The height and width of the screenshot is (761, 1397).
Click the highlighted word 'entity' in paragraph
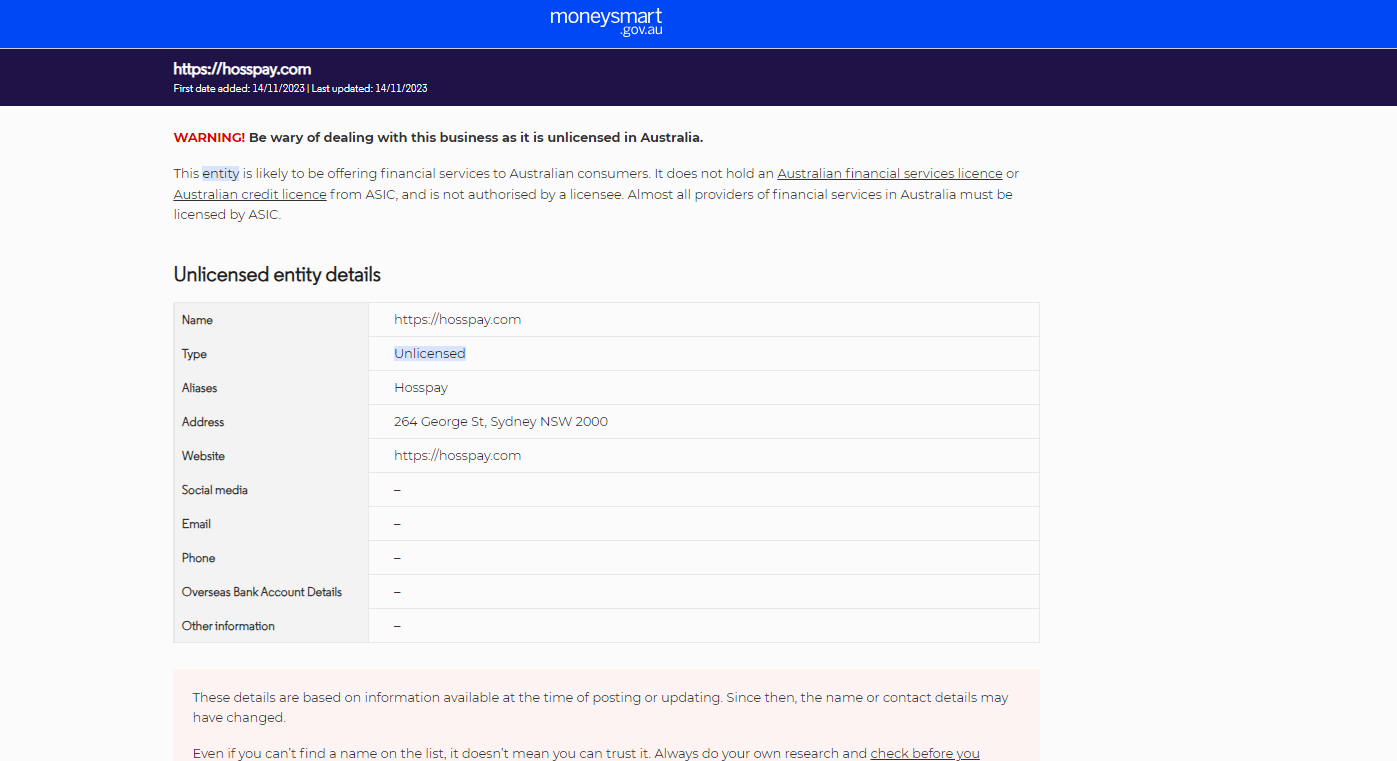coord(221,173)
